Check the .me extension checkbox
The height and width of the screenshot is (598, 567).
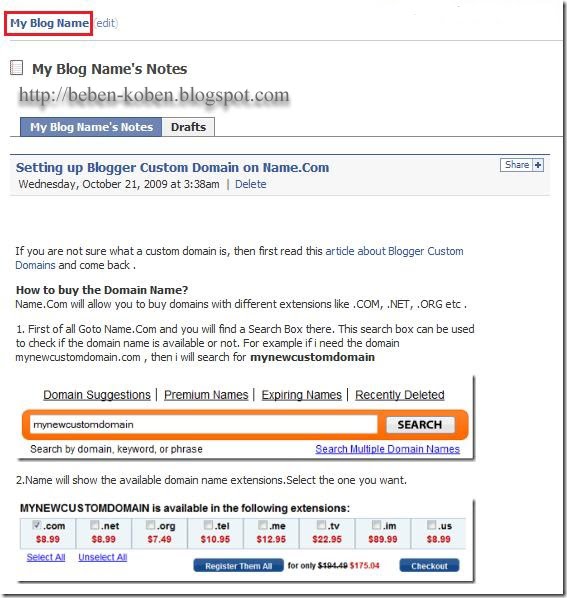coord(262,525)
